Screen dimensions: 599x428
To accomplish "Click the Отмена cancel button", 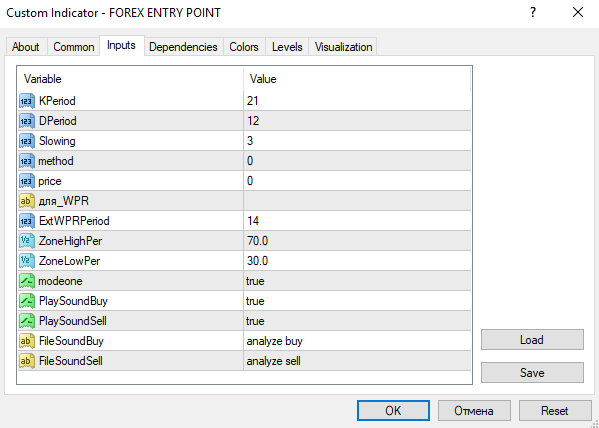I will [474, 411].
